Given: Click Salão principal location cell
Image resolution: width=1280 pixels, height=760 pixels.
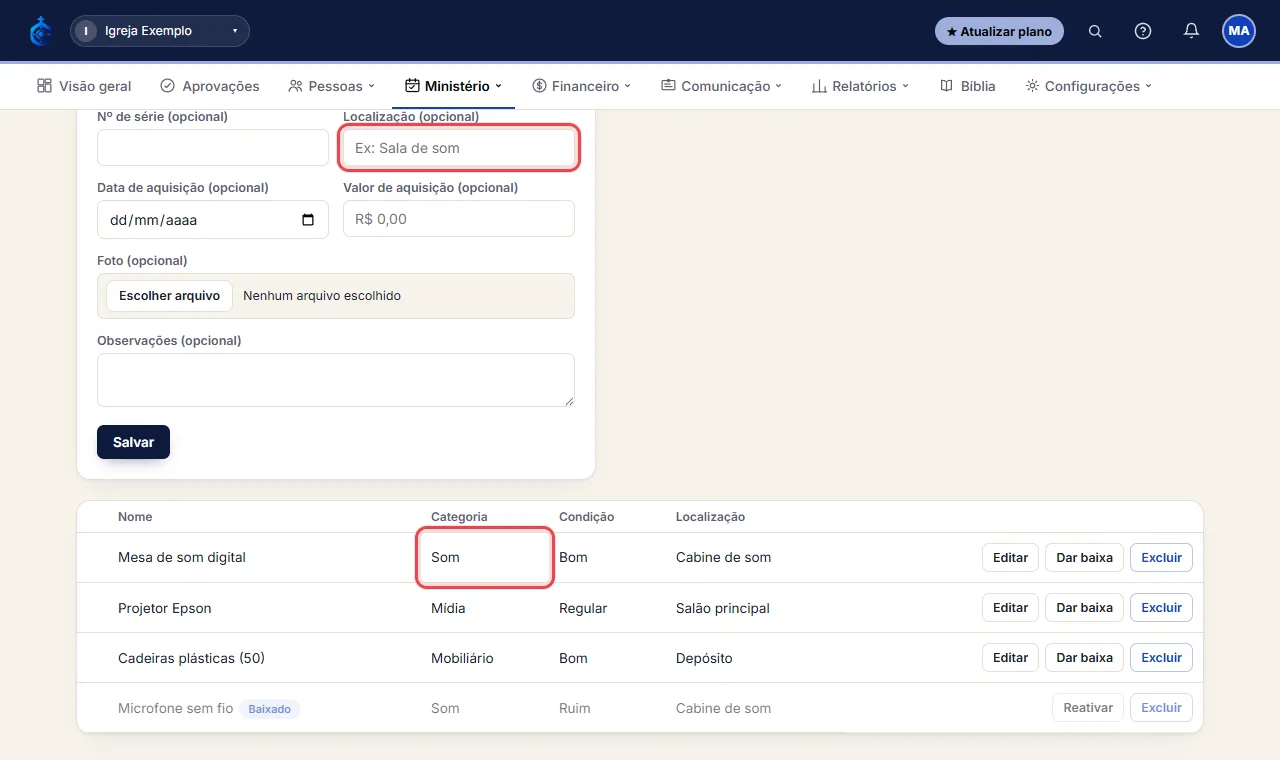Looking at the screenshot, I should pos(722,608).
